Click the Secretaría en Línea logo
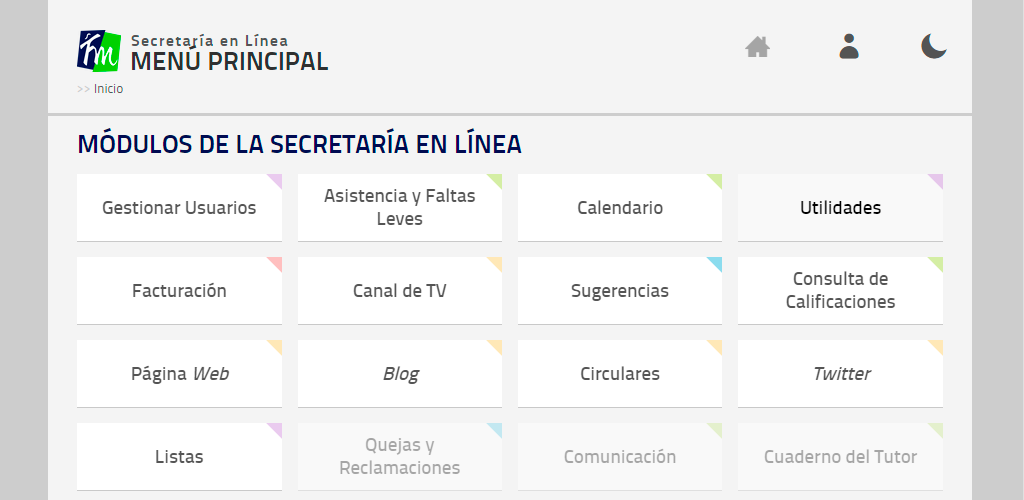Image resolution: width=1024 pixels, height=500 pixels. (x=99, y=51)
